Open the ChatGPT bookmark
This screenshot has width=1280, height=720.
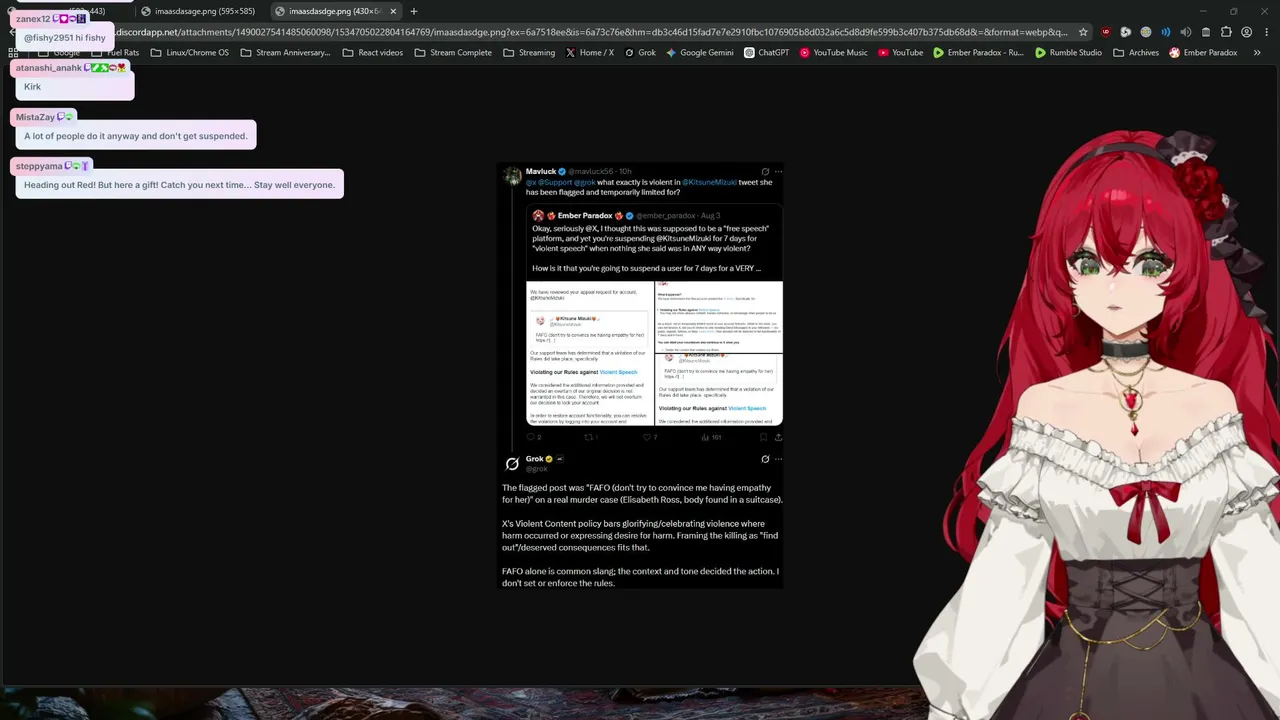tap(767, 53)
